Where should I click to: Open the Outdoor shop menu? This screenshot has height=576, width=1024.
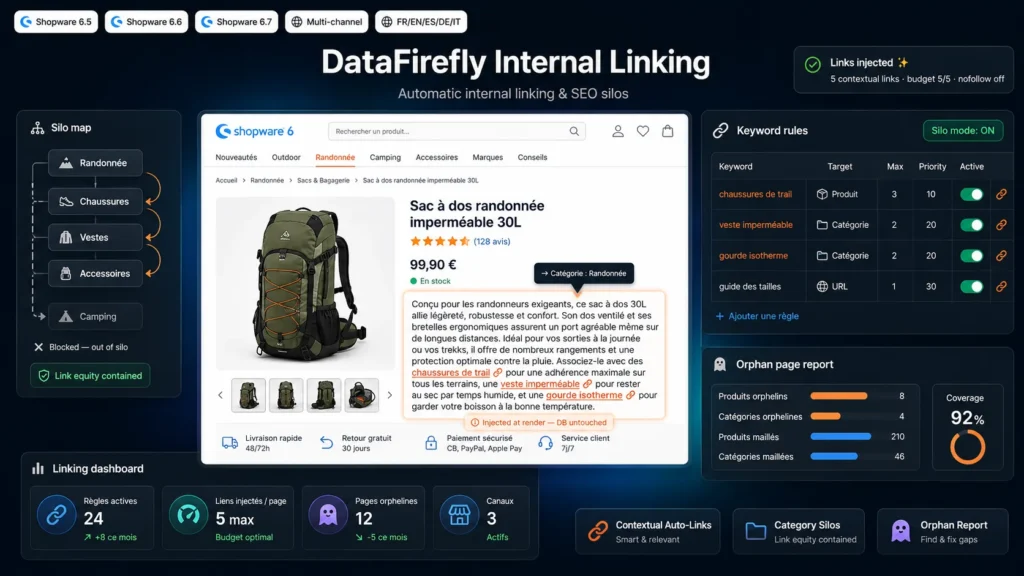point(286,157)
